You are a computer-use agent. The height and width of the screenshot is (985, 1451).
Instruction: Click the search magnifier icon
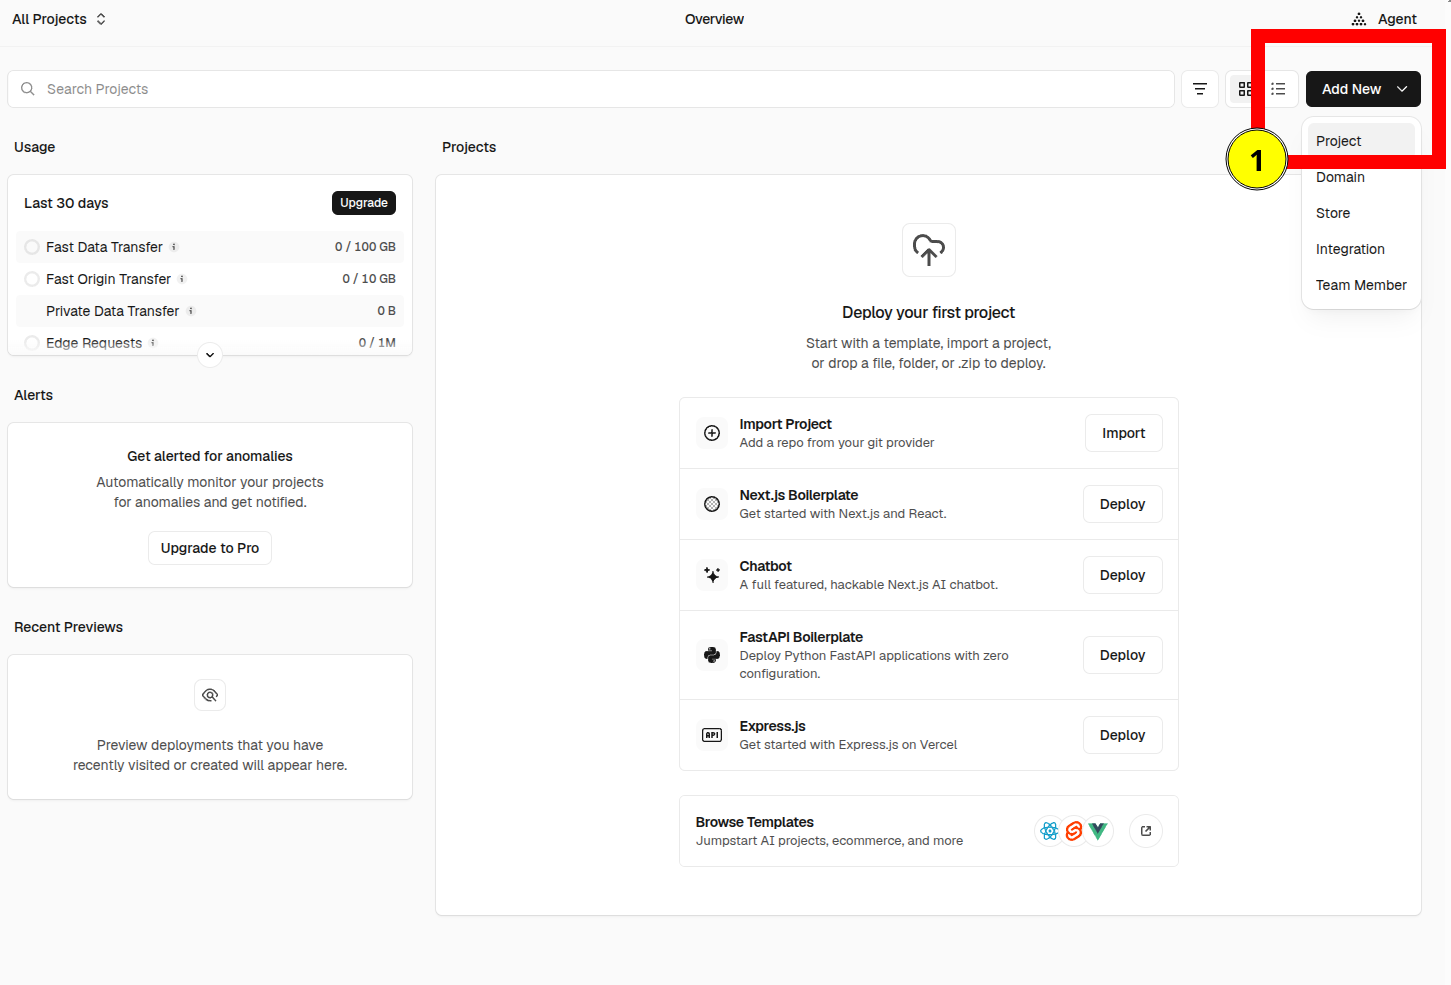[28, 89]
